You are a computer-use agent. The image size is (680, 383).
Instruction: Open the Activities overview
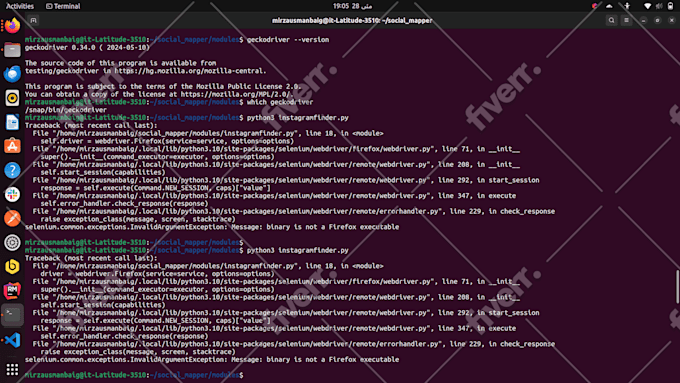click(20, 6)
